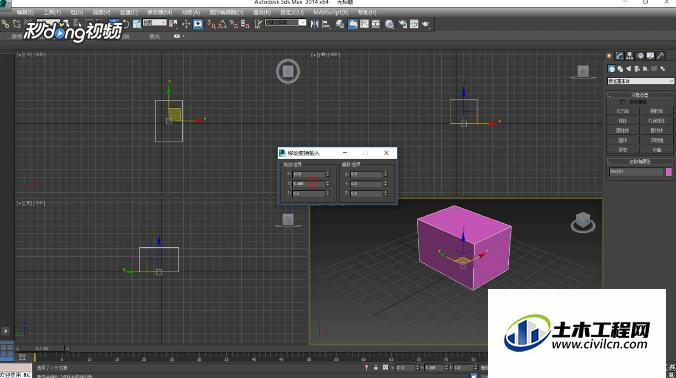
Task: Select the Cameras category icon
Action: pos(637,69)
